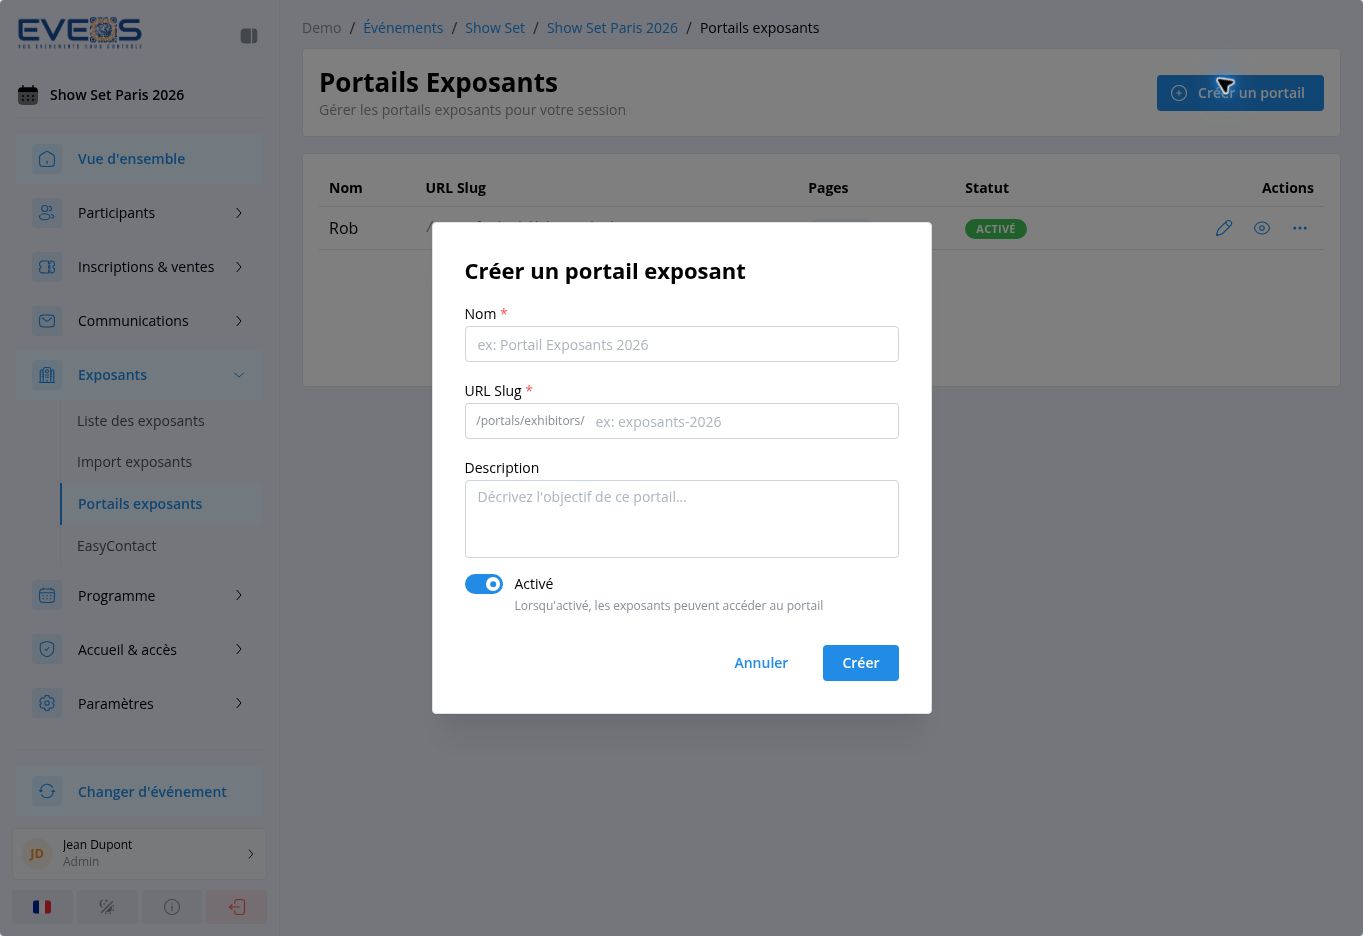
Task: Open more actions for Rob portal
Action: point(1300,228)
